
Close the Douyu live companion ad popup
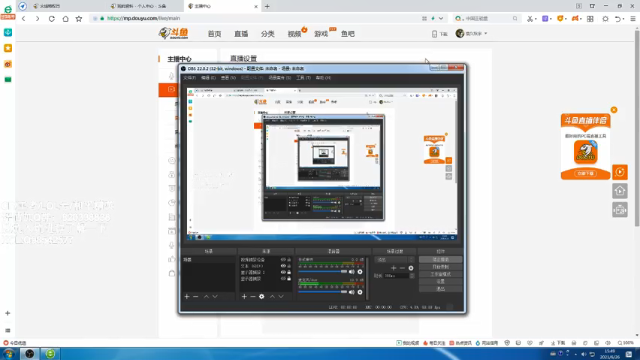coord(614,110)
